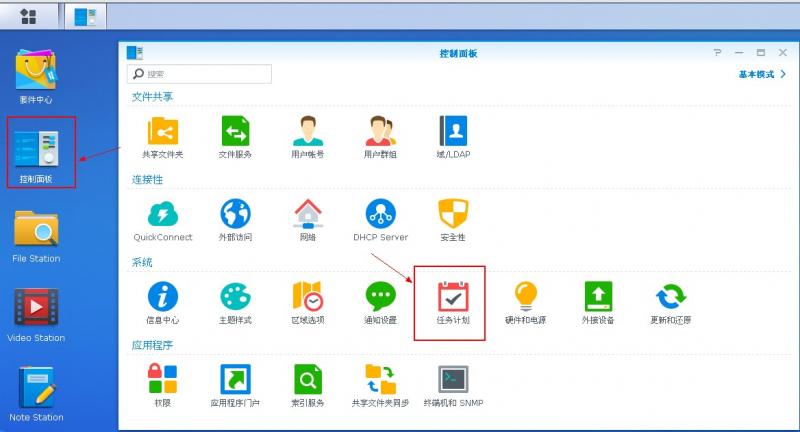Open 权限 privileges settings

(x=163, y=386)
